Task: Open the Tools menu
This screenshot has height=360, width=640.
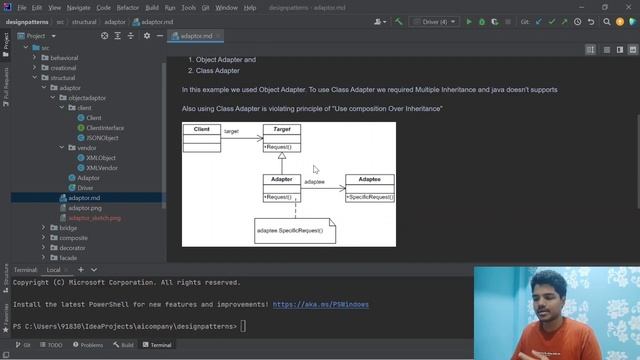Action: 188,7
